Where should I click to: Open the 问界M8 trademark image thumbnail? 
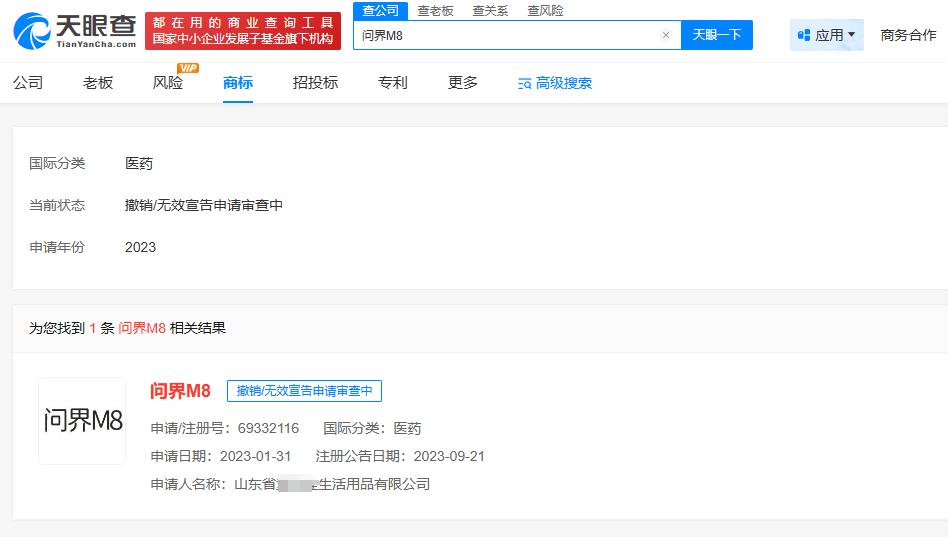coord(82,421)
